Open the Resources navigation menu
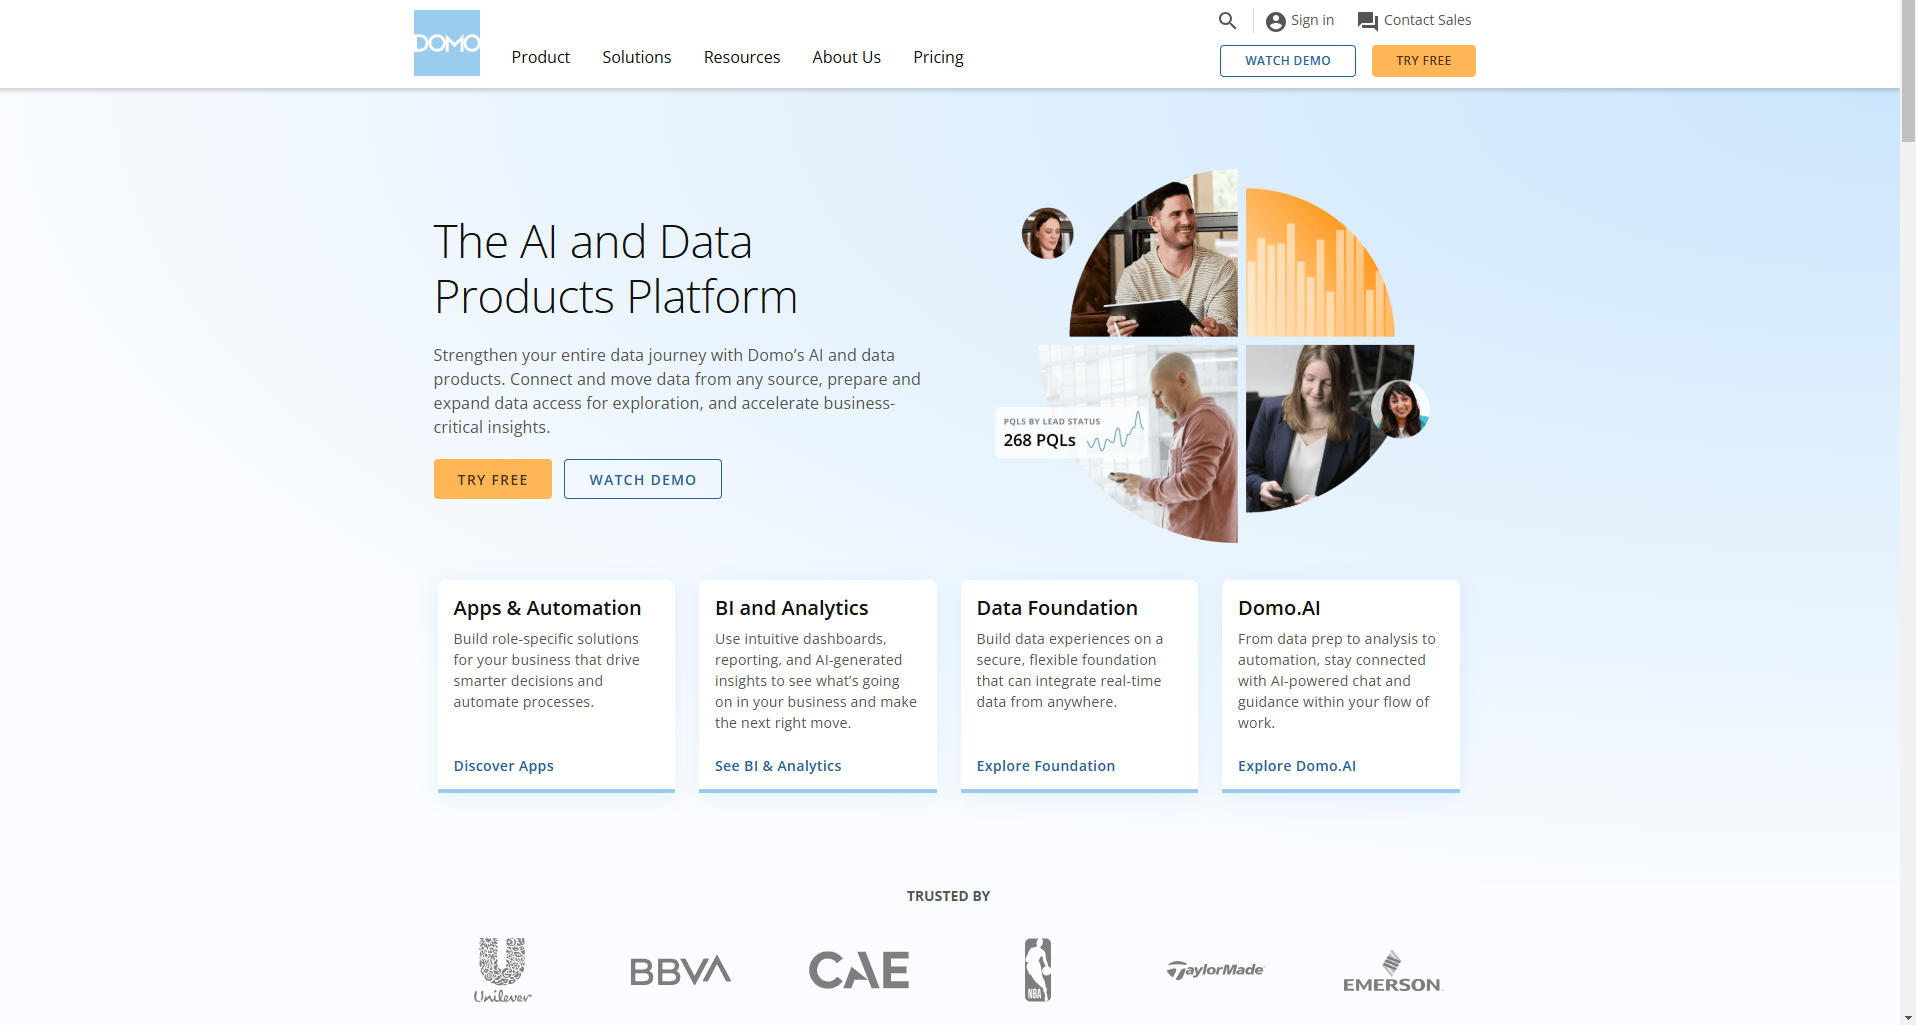This screenshot has height=1025, width=1916. [x=741, y=57]
